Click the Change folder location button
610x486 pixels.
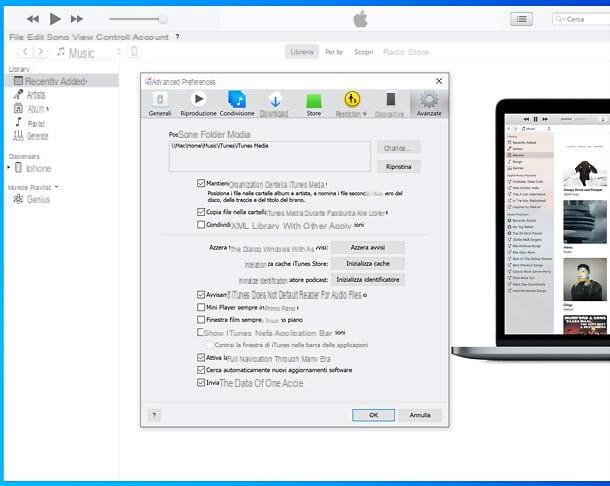click(x=398, y=148)
